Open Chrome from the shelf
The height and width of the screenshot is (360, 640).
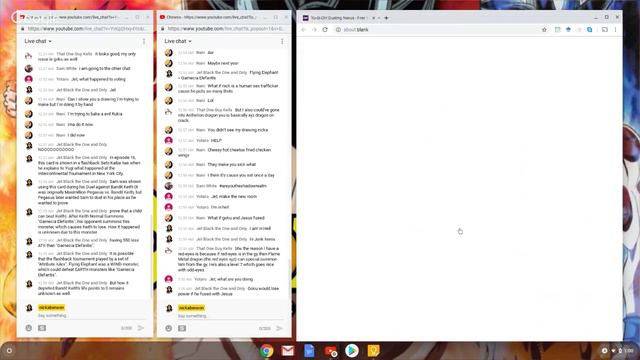tap(267, 351)
